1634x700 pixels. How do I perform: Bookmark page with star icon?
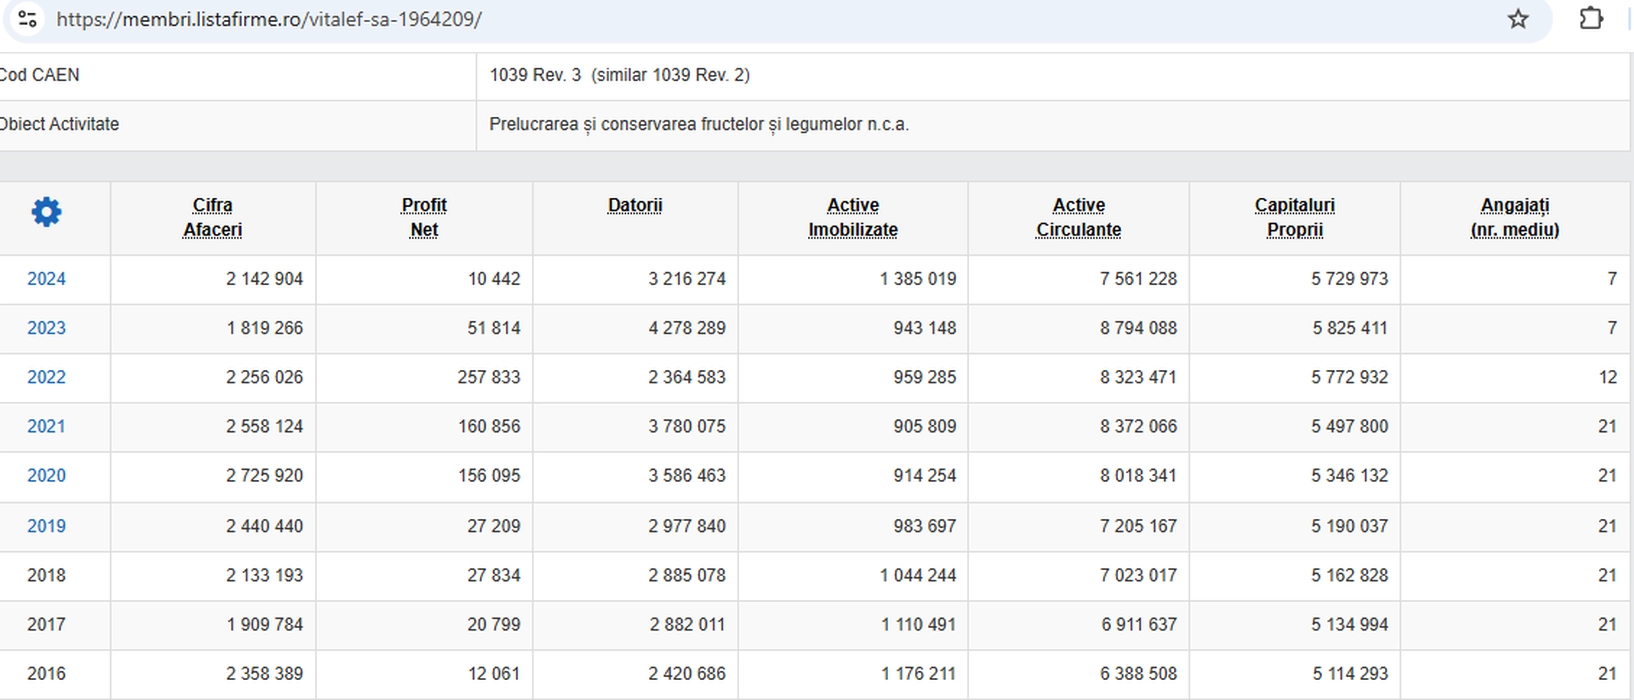1517,19
